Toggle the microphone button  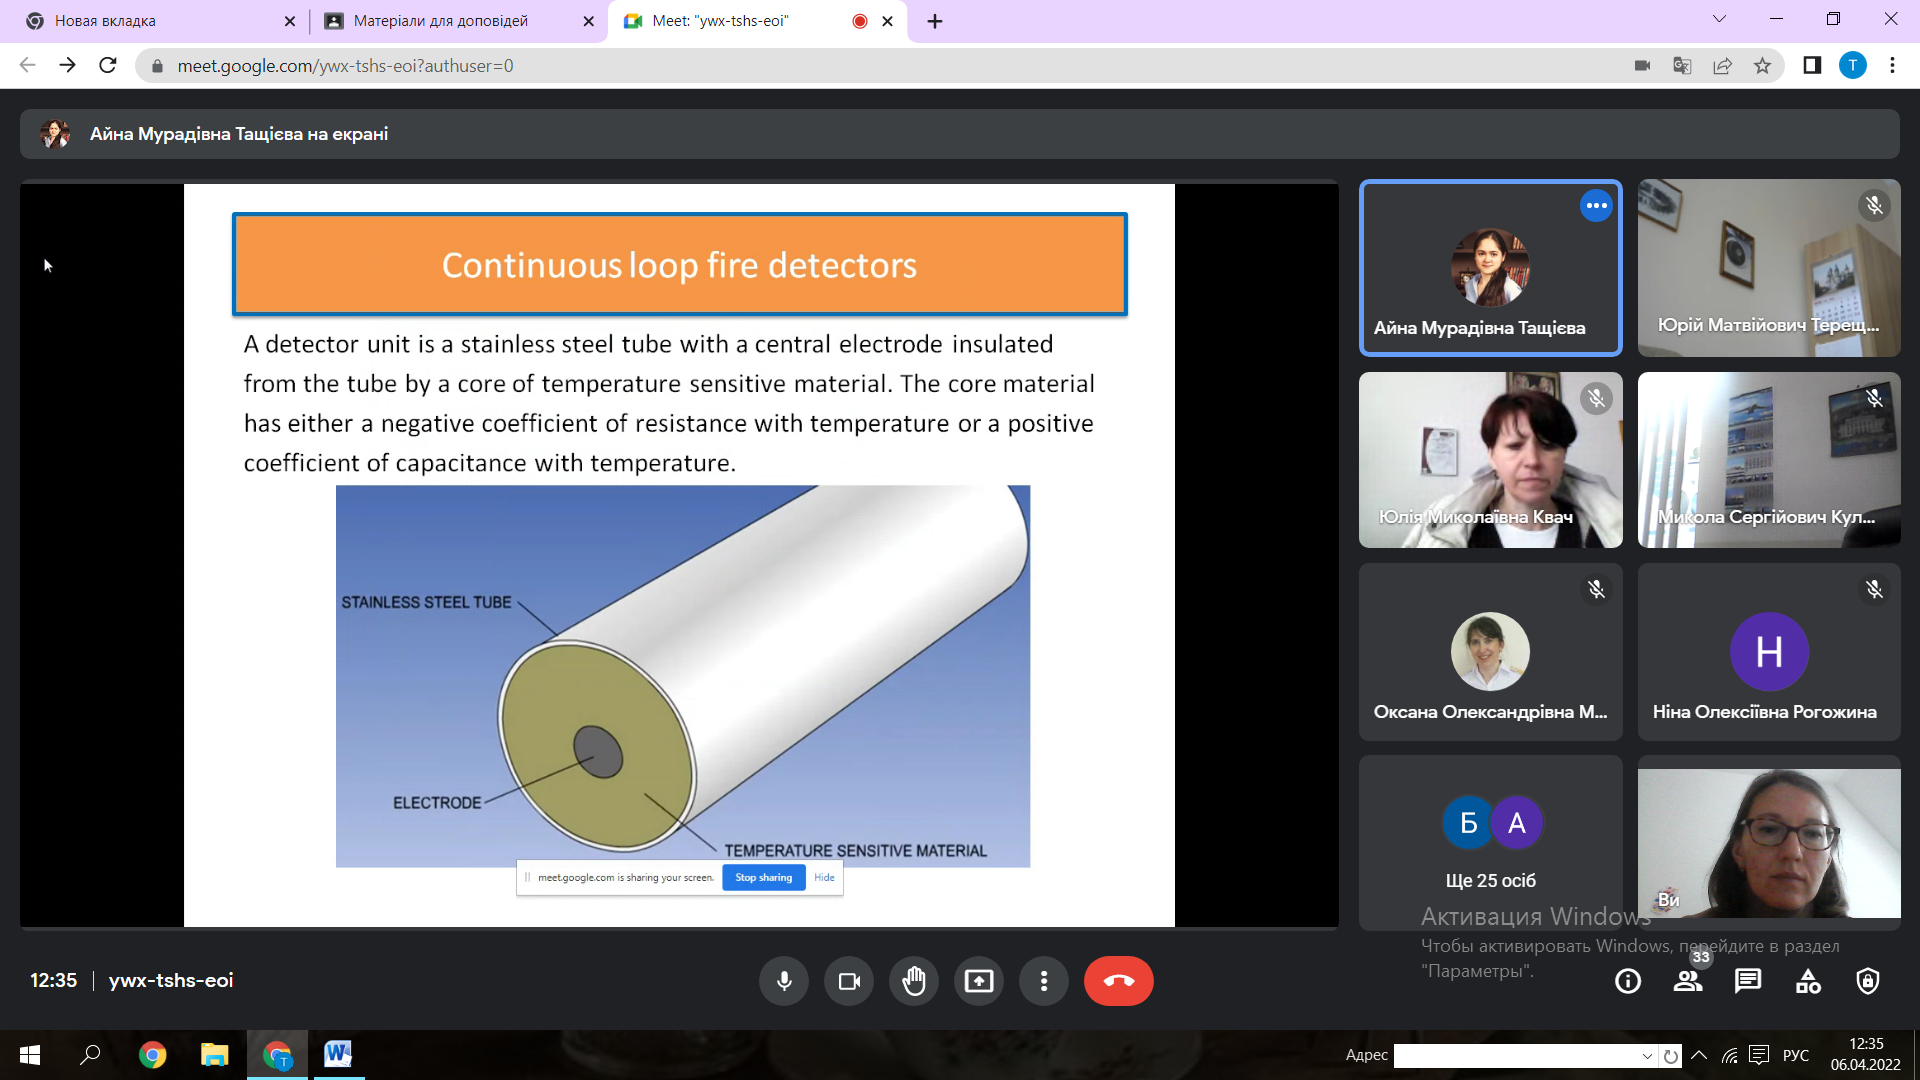pyautogui.click(x=784, y=981)
